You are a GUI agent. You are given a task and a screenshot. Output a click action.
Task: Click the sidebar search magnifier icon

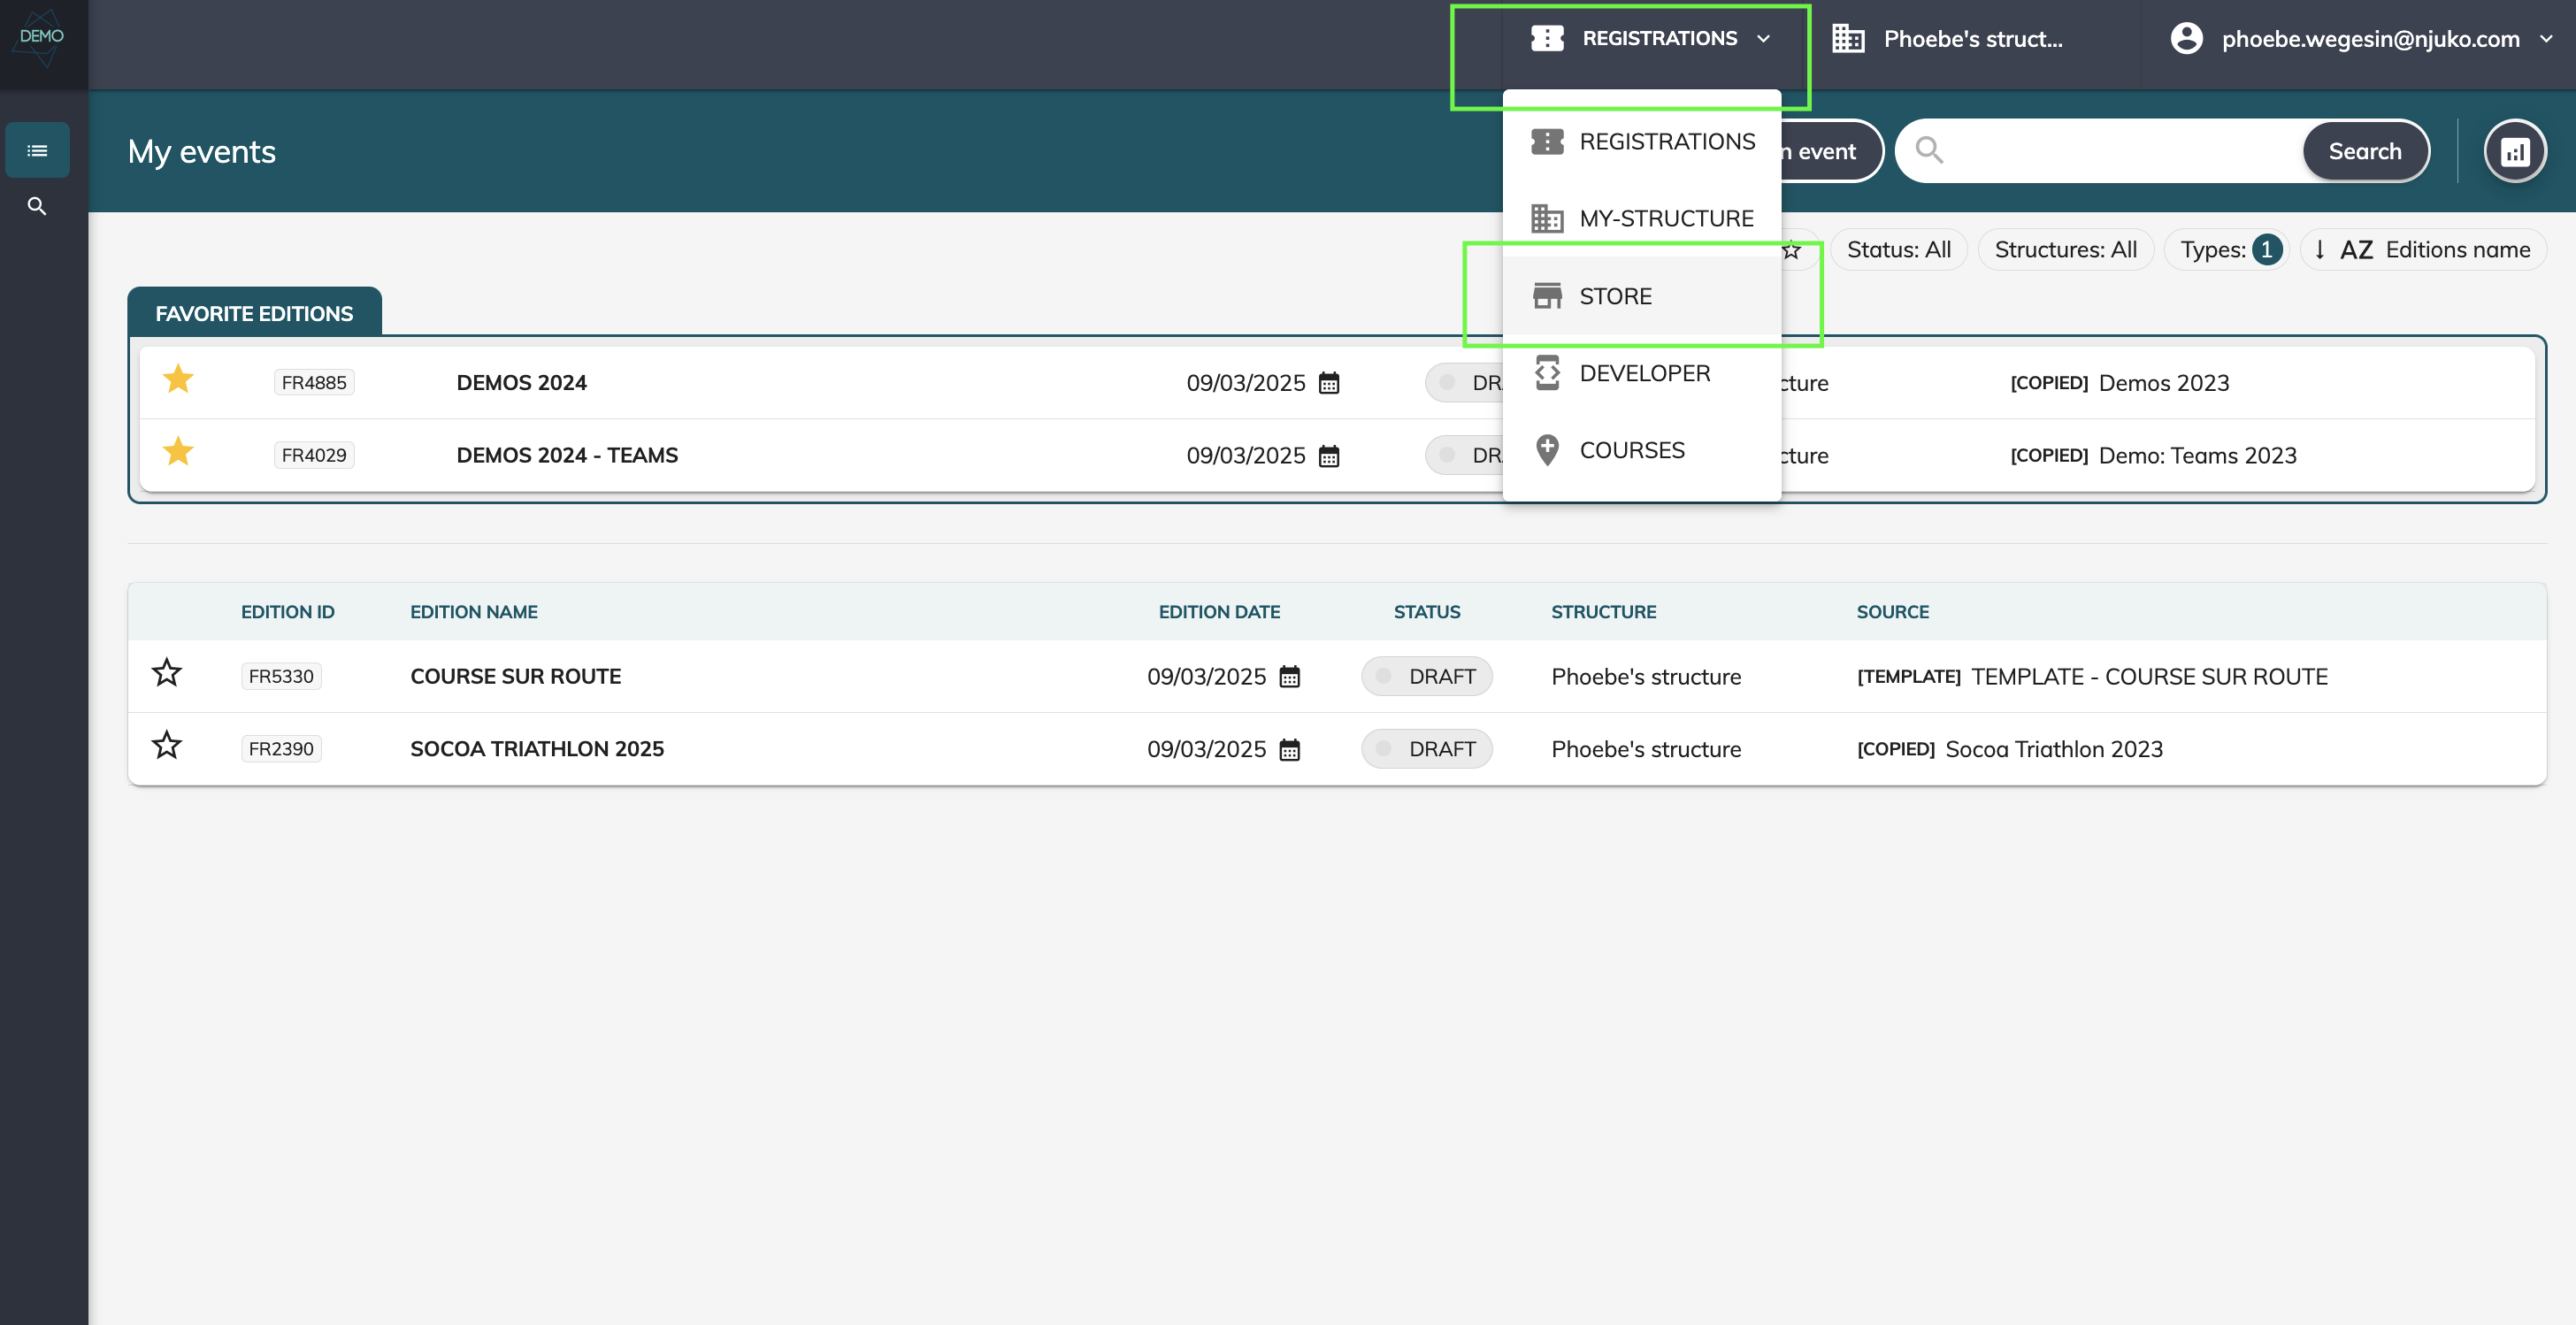(37, 206)
